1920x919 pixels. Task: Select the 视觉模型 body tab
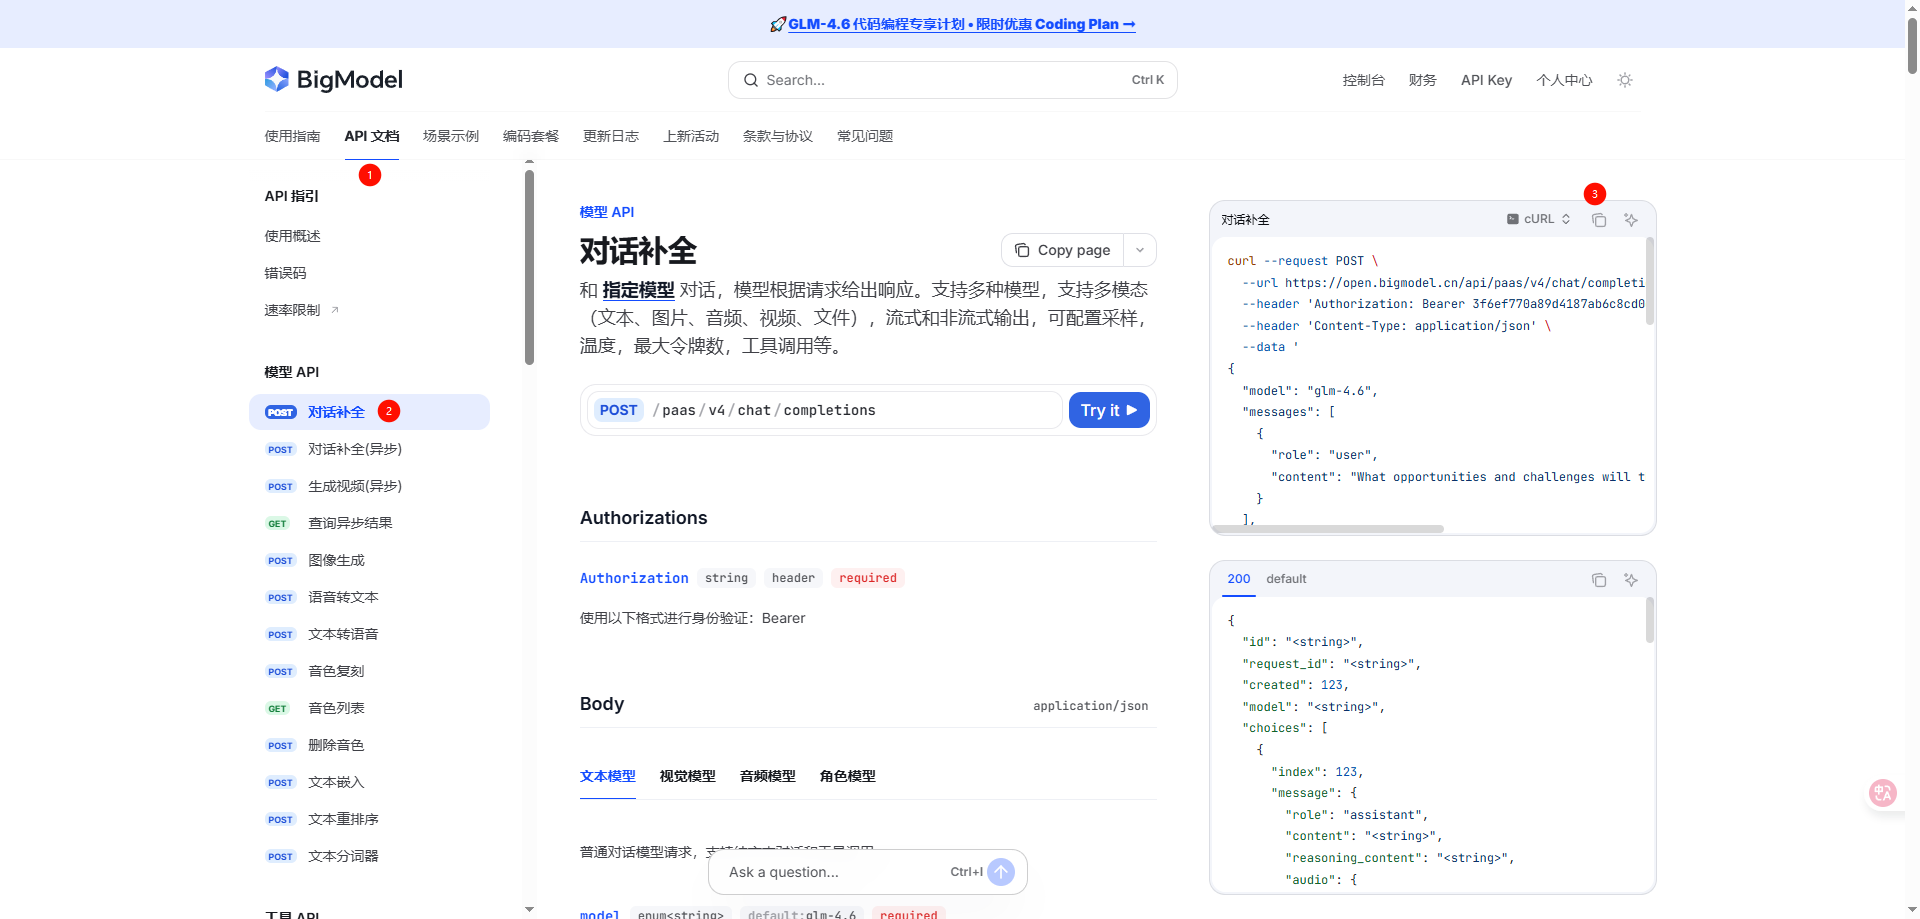[x=688, y=776]
